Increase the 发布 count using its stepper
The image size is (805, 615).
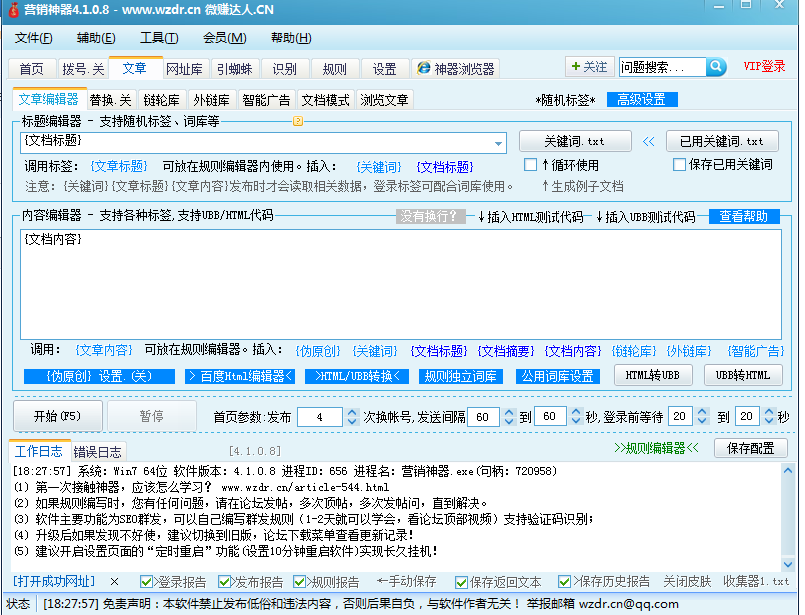coord(352,413)
